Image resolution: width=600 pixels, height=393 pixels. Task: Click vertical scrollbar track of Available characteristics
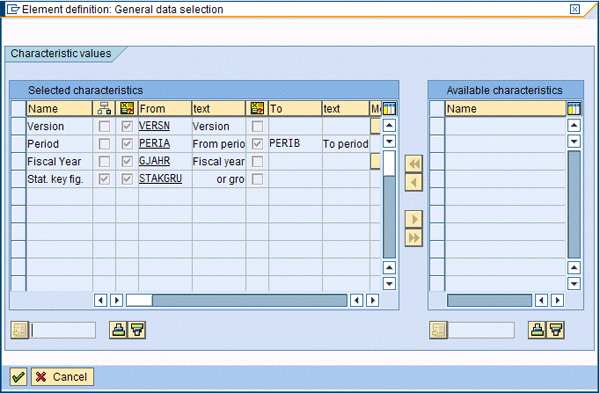(x=574, y=204)
